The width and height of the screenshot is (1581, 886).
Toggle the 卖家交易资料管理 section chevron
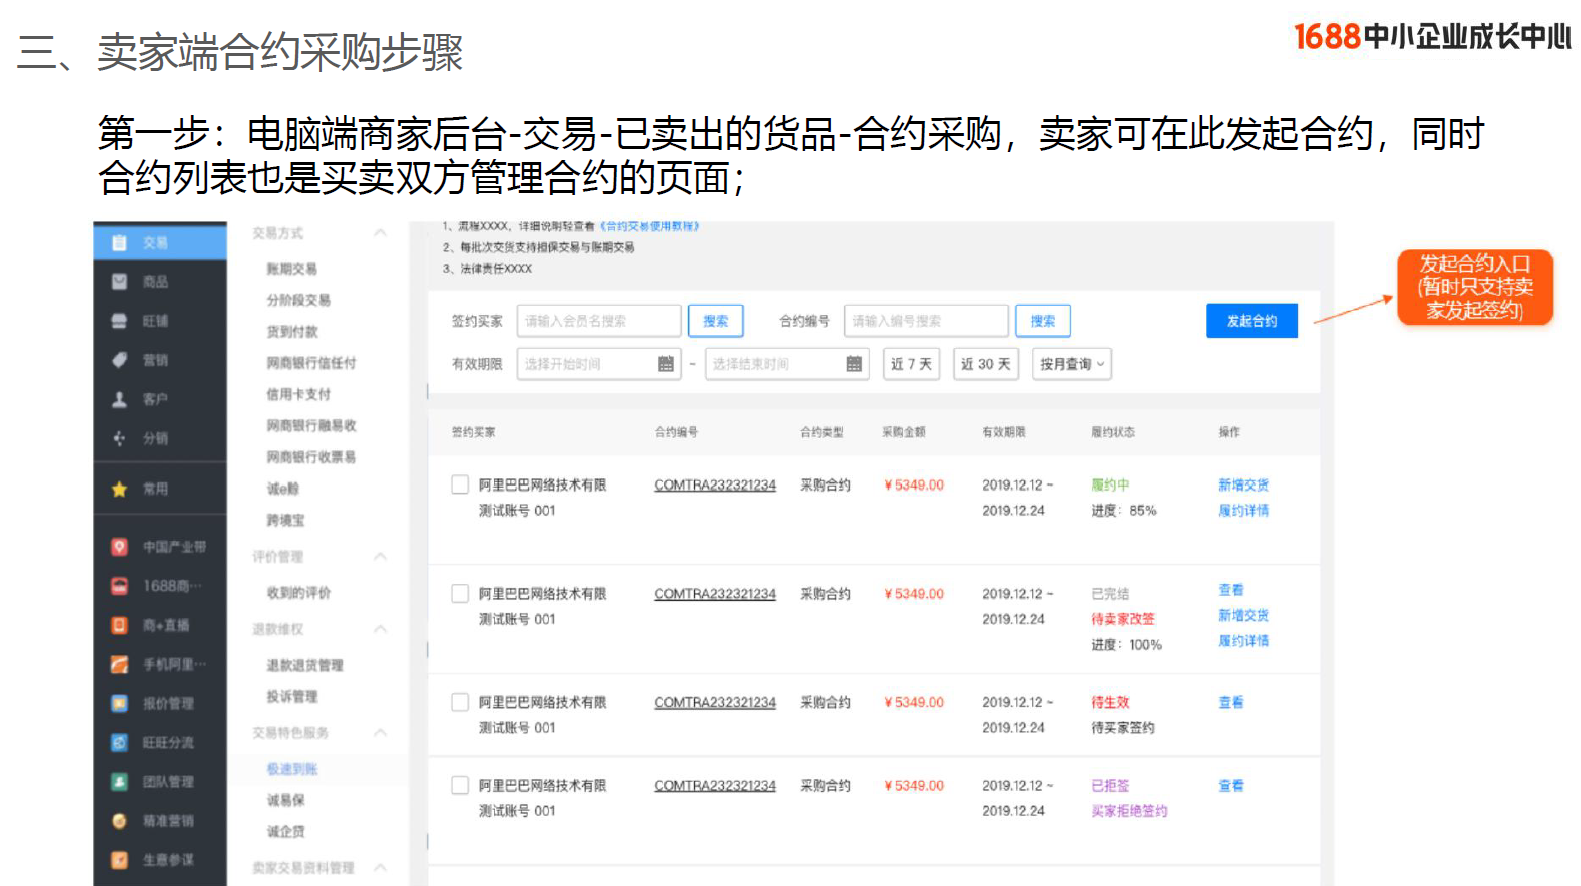click(x=381, y=867)
